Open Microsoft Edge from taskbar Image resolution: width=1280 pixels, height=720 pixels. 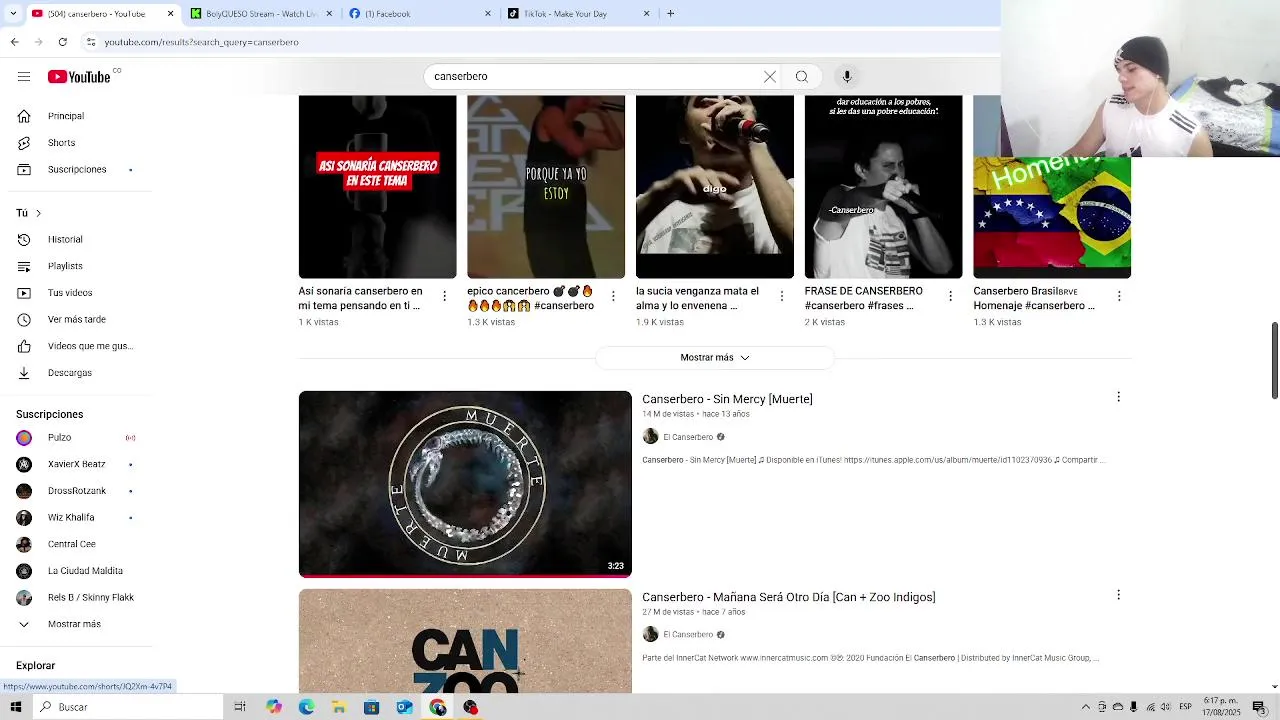point(306,707)
